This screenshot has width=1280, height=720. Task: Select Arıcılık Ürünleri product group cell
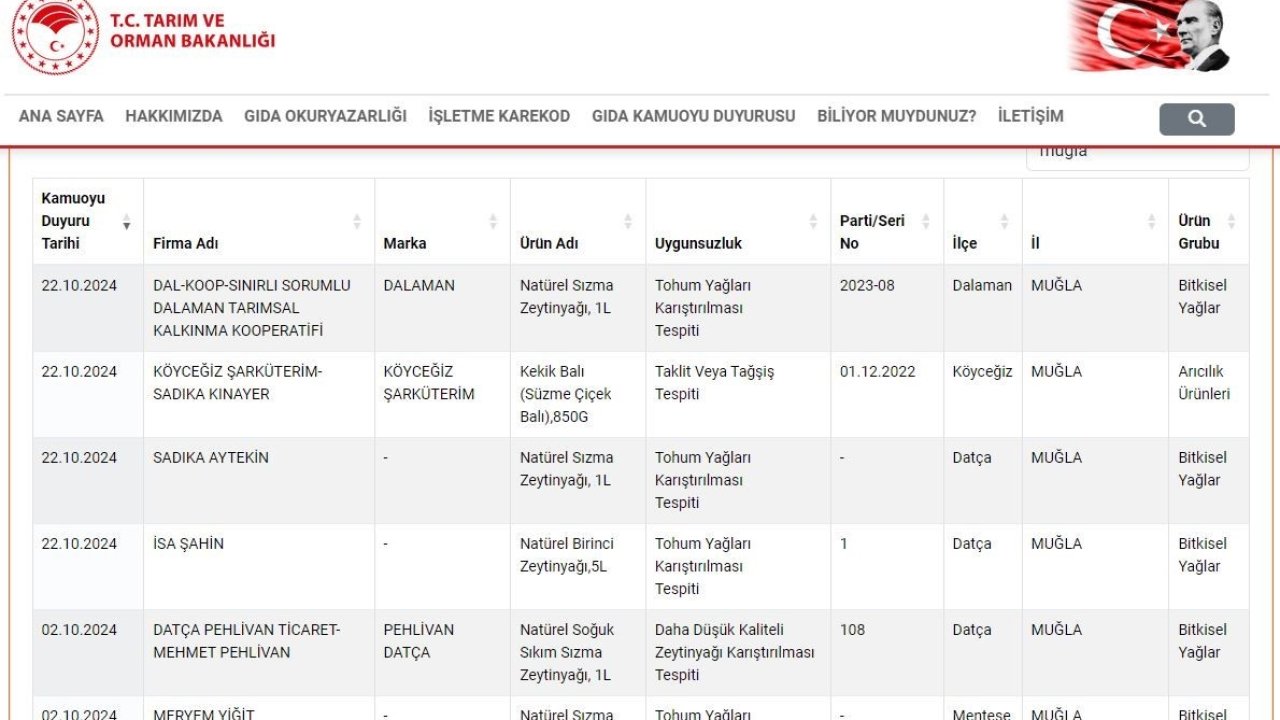pos(1208,394)
